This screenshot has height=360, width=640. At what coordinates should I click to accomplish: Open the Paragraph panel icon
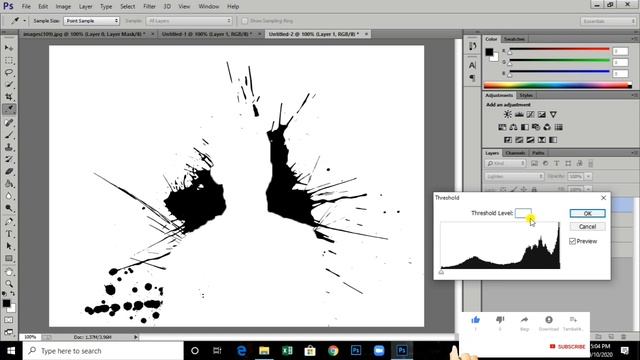point(472,78)
